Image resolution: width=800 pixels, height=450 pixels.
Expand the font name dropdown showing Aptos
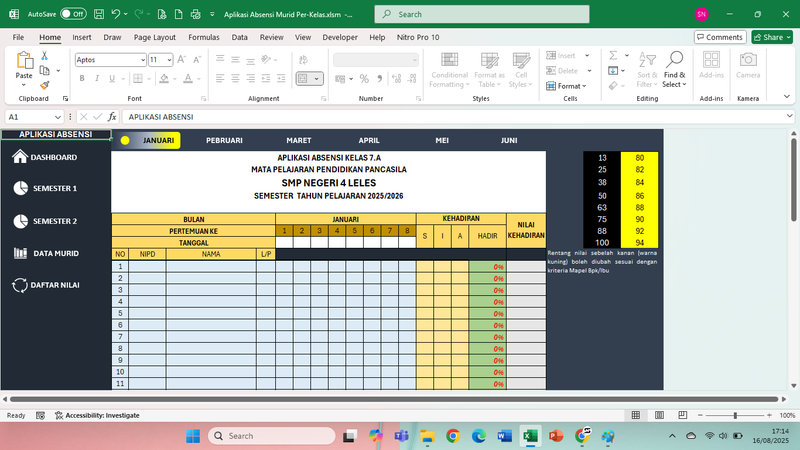click(x=141, y=60)
